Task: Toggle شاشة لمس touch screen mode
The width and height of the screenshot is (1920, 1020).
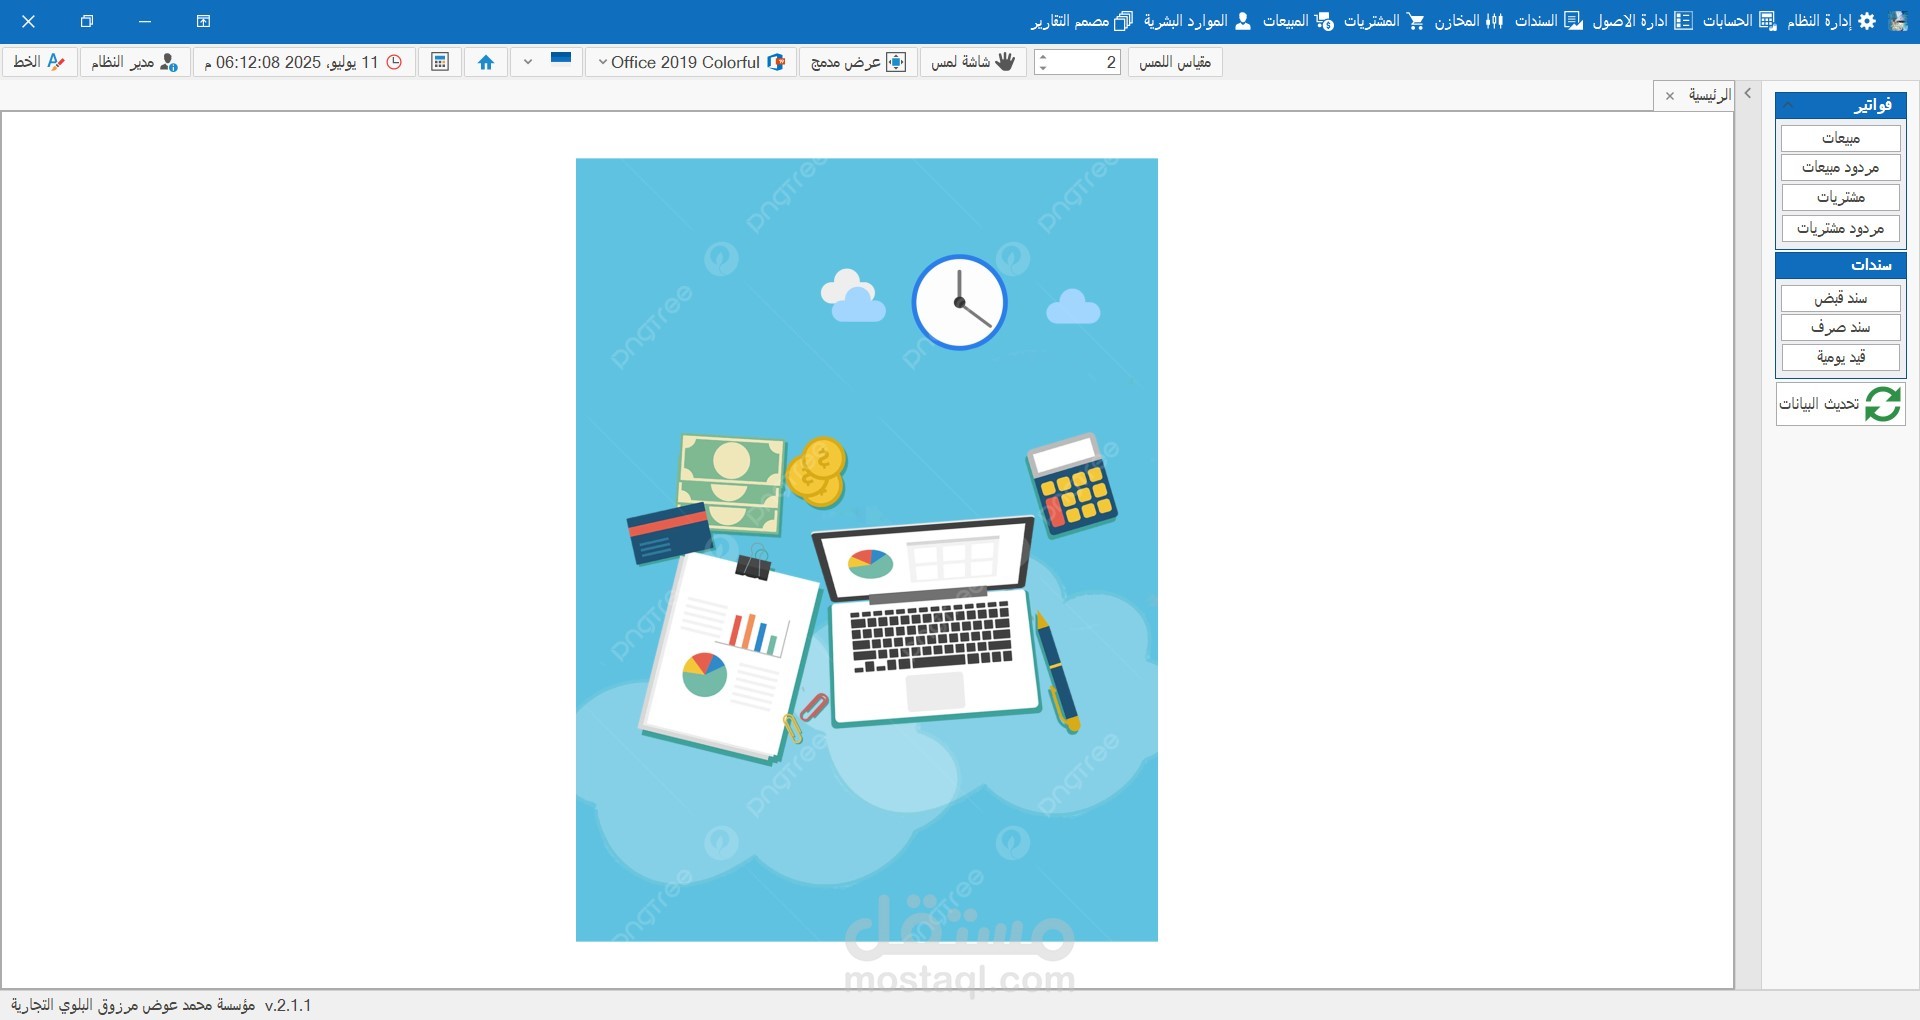Action: pyautogui.click(x=973, y=62)
